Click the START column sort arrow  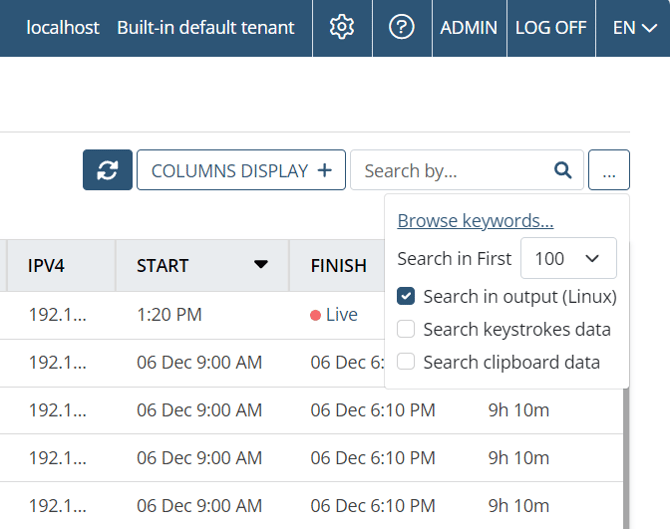coord(261,265)
